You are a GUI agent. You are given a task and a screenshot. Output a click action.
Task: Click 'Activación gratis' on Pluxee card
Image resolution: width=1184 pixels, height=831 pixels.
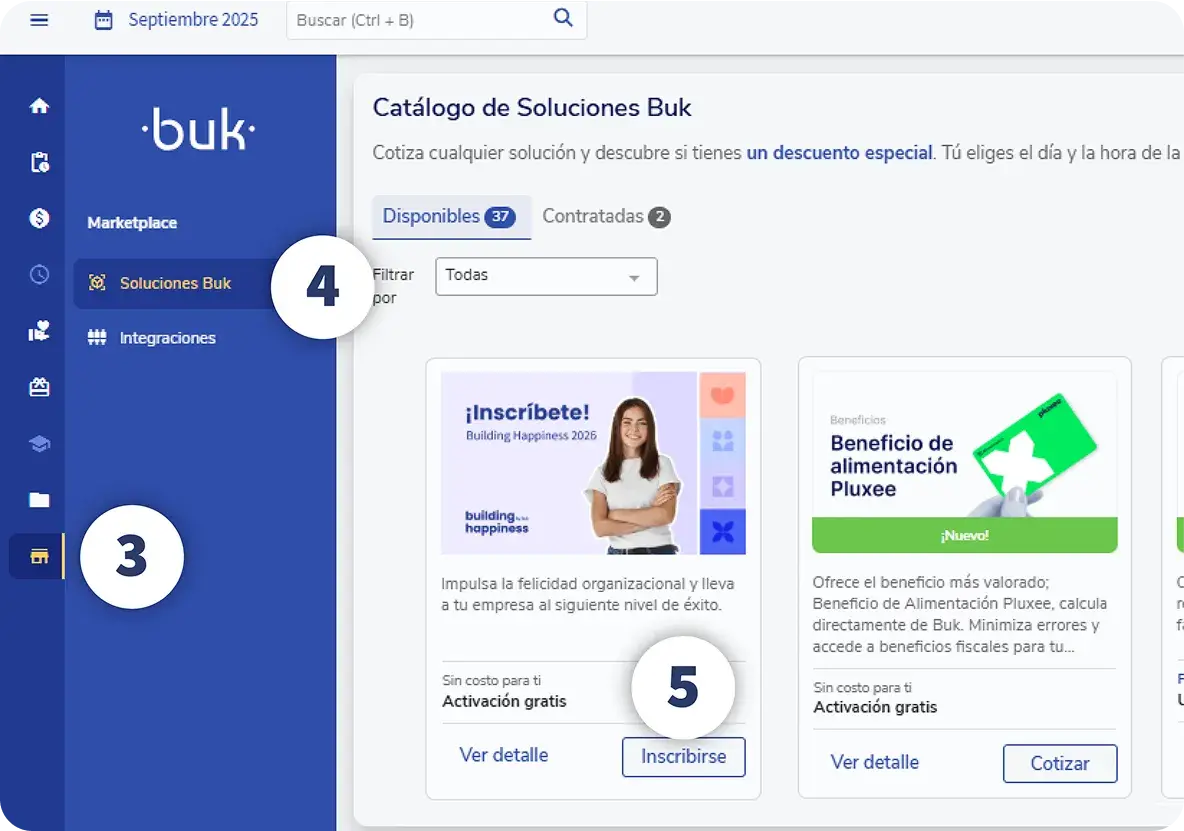tap(875, 707)
